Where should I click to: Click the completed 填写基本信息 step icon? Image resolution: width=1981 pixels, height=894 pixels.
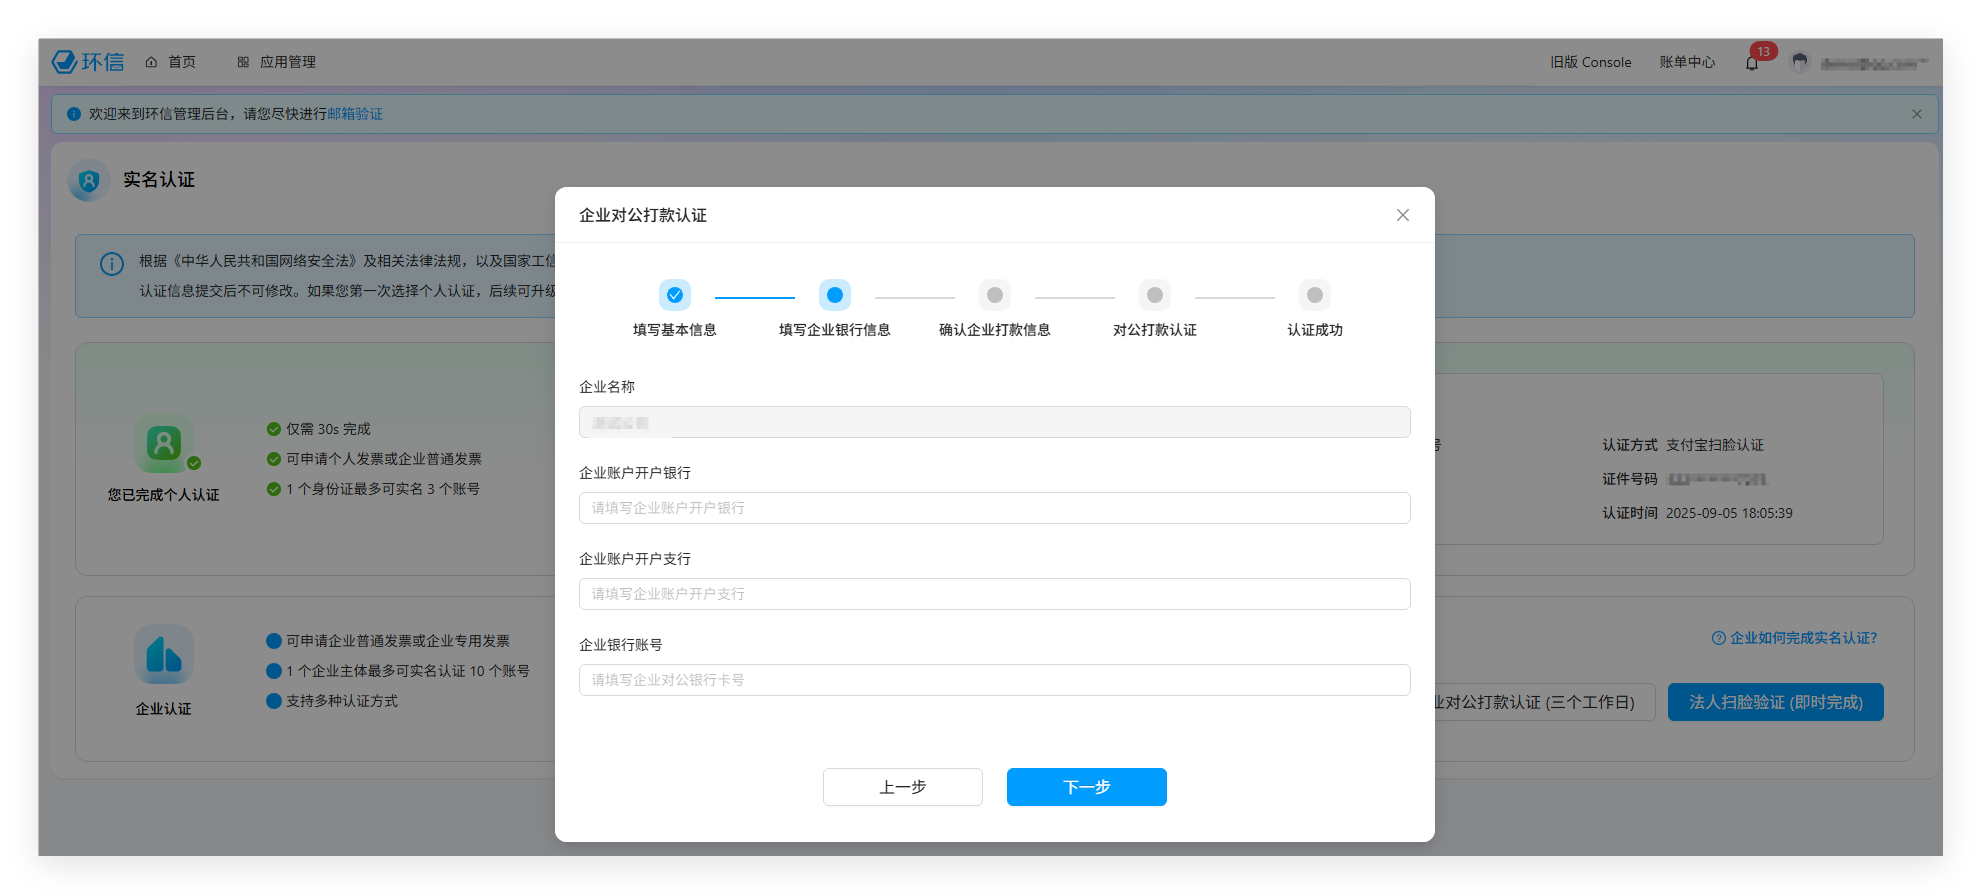point(675,295)
